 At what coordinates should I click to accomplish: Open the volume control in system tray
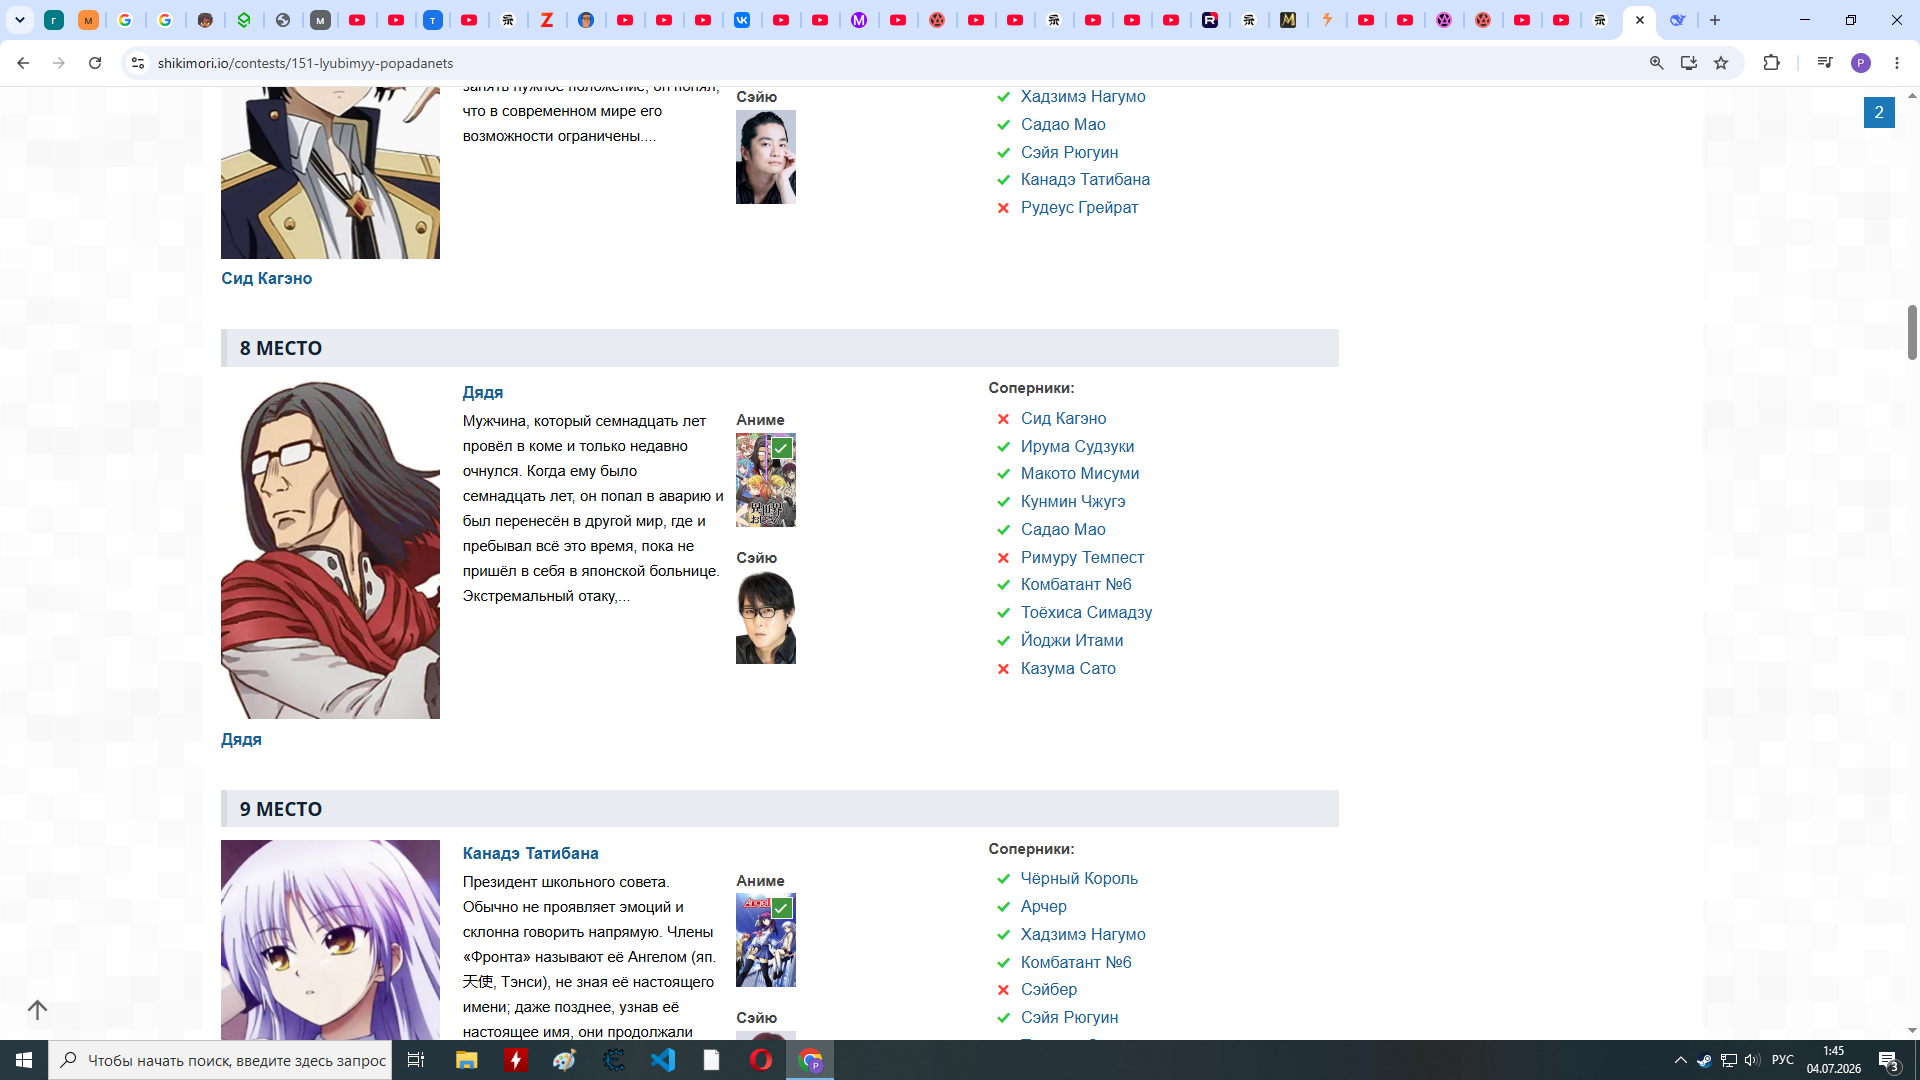[x=1752, y=1060]
